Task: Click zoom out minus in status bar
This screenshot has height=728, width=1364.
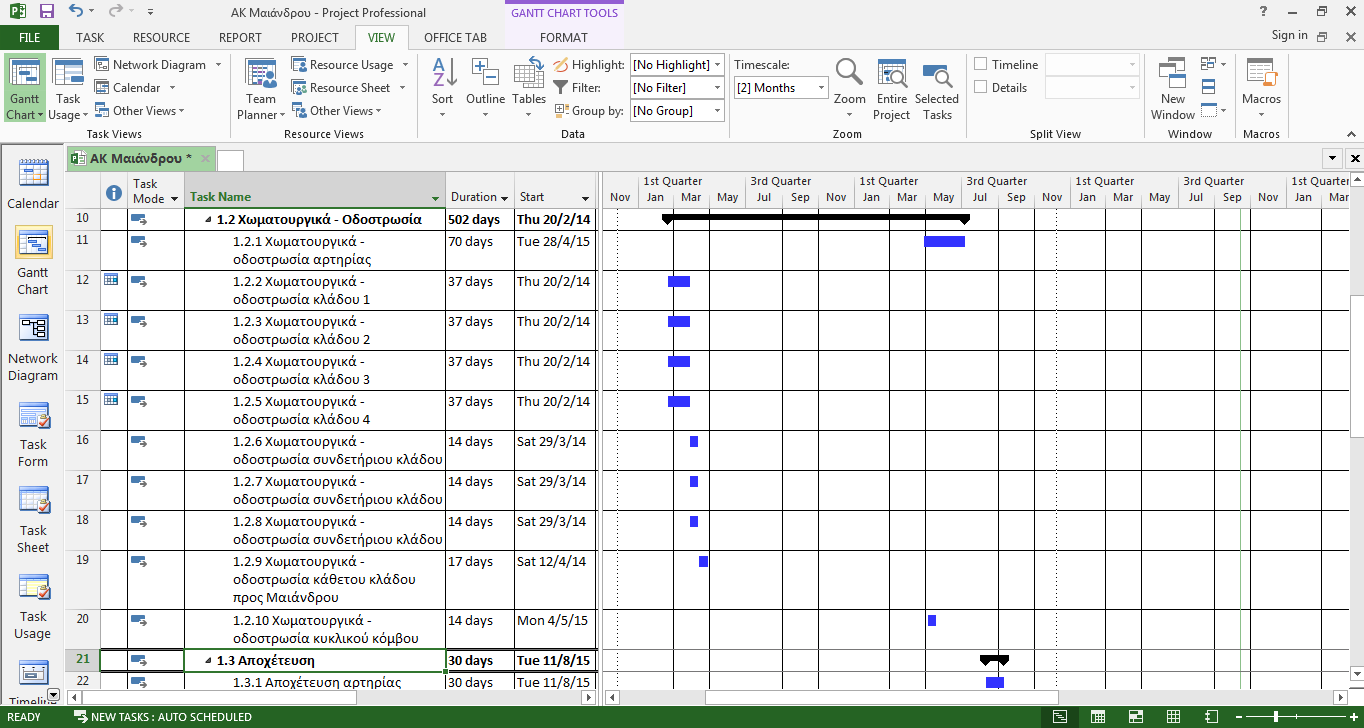Action: [1237, 717]
